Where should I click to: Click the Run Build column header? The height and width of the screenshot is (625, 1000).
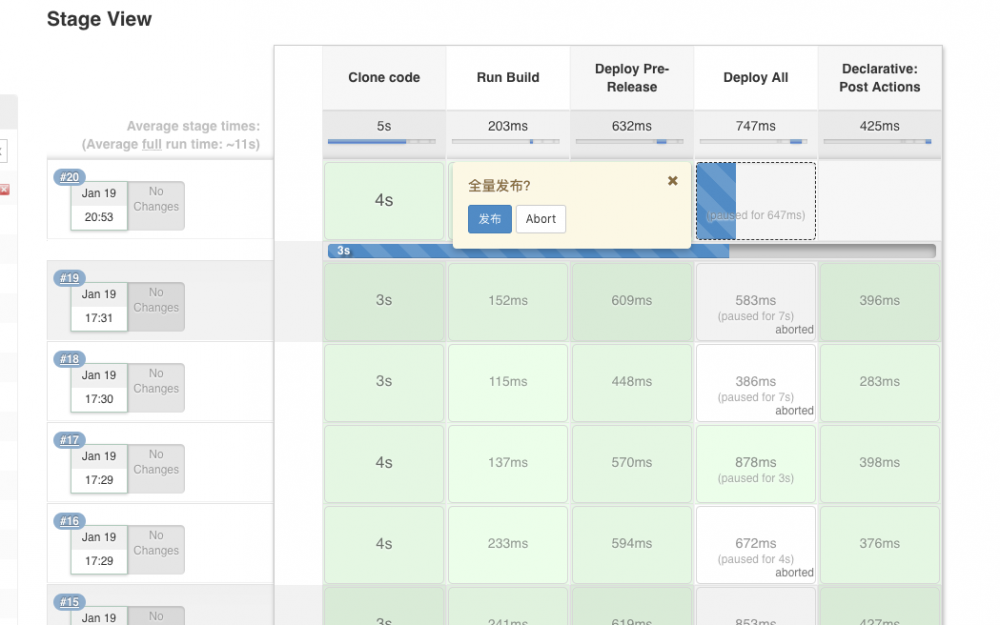pos(507,76)
